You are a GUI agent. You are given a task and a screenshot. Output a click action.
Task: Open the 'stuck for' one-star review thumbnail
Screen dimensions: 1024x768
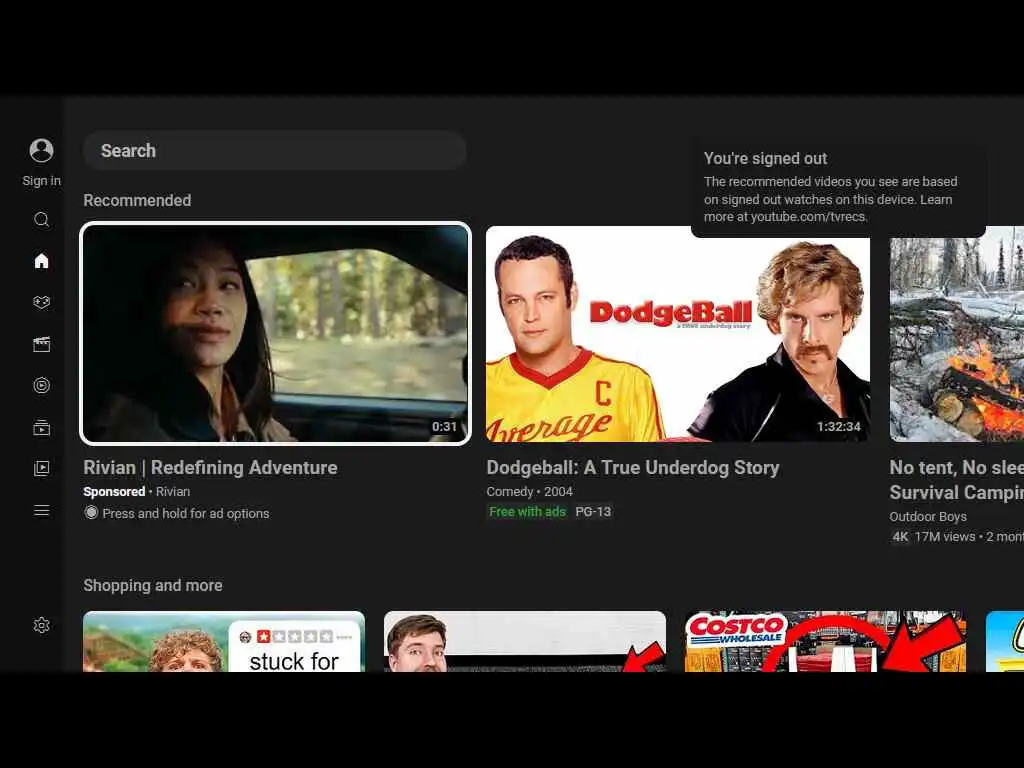pyautogui.click(x=224, y=641)
